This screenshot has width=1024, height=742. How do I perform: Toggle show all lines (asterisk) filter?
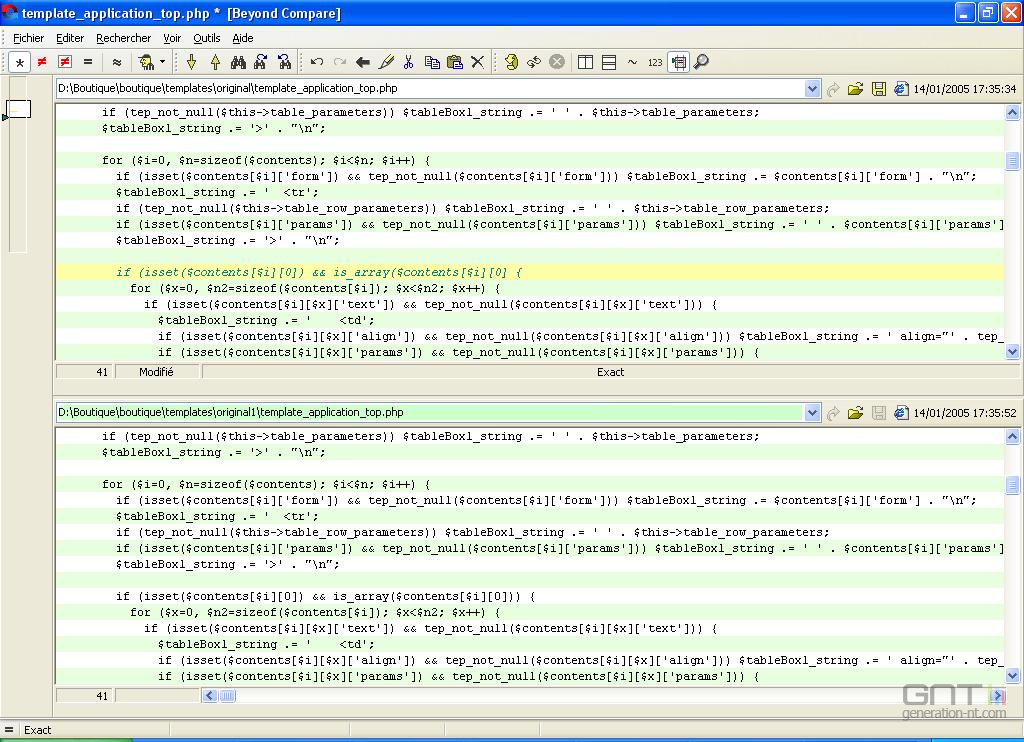click(19, 62)
